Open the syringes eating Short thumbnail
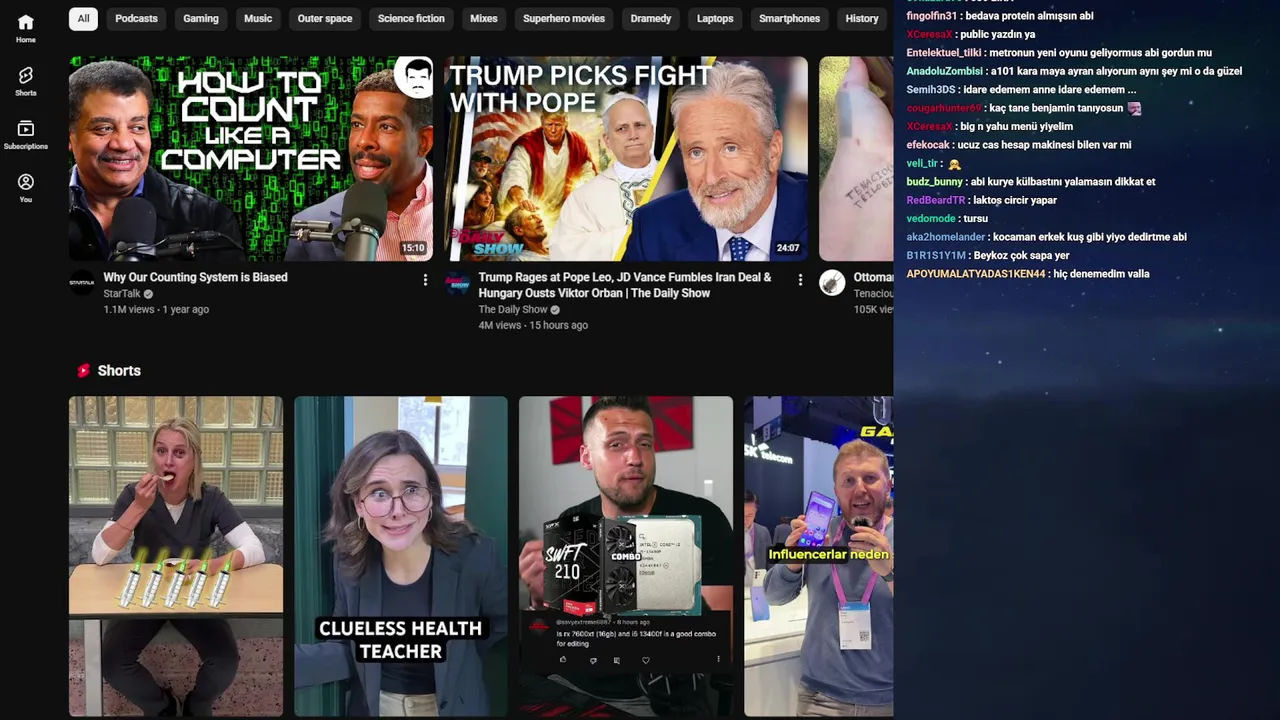1280x720 pixels. coord(176,556)
